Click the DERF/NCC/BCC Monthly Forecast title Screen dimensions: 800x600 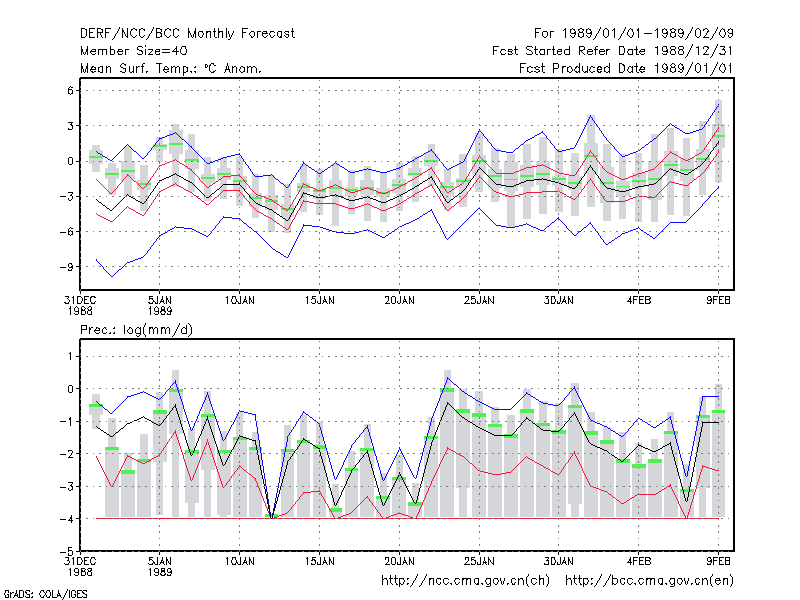tap(187, 34)
